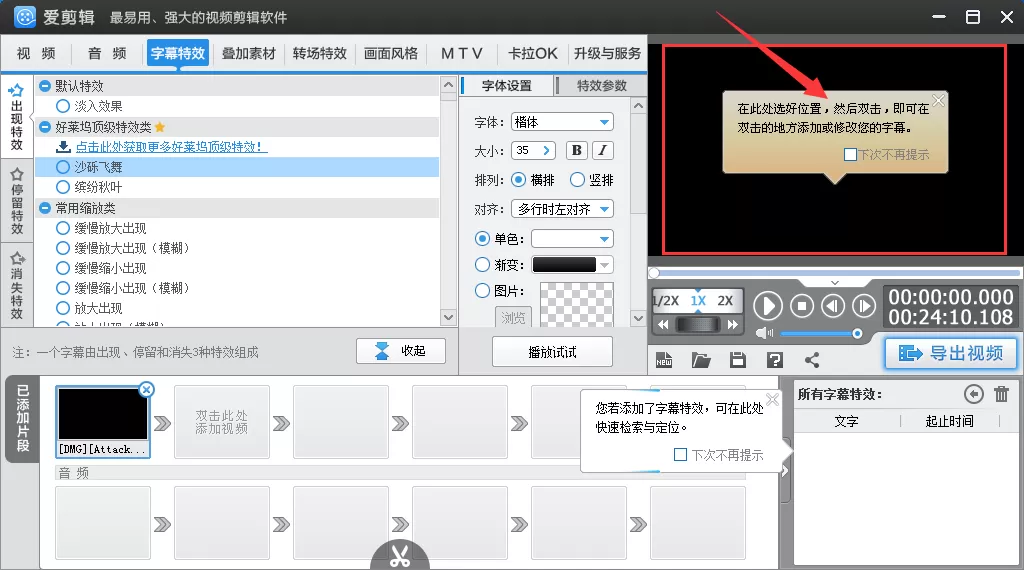Viewport: 1024px width, 570px height.
Task: Switch to the 画面风格 tab
Action: click(391, 54)
